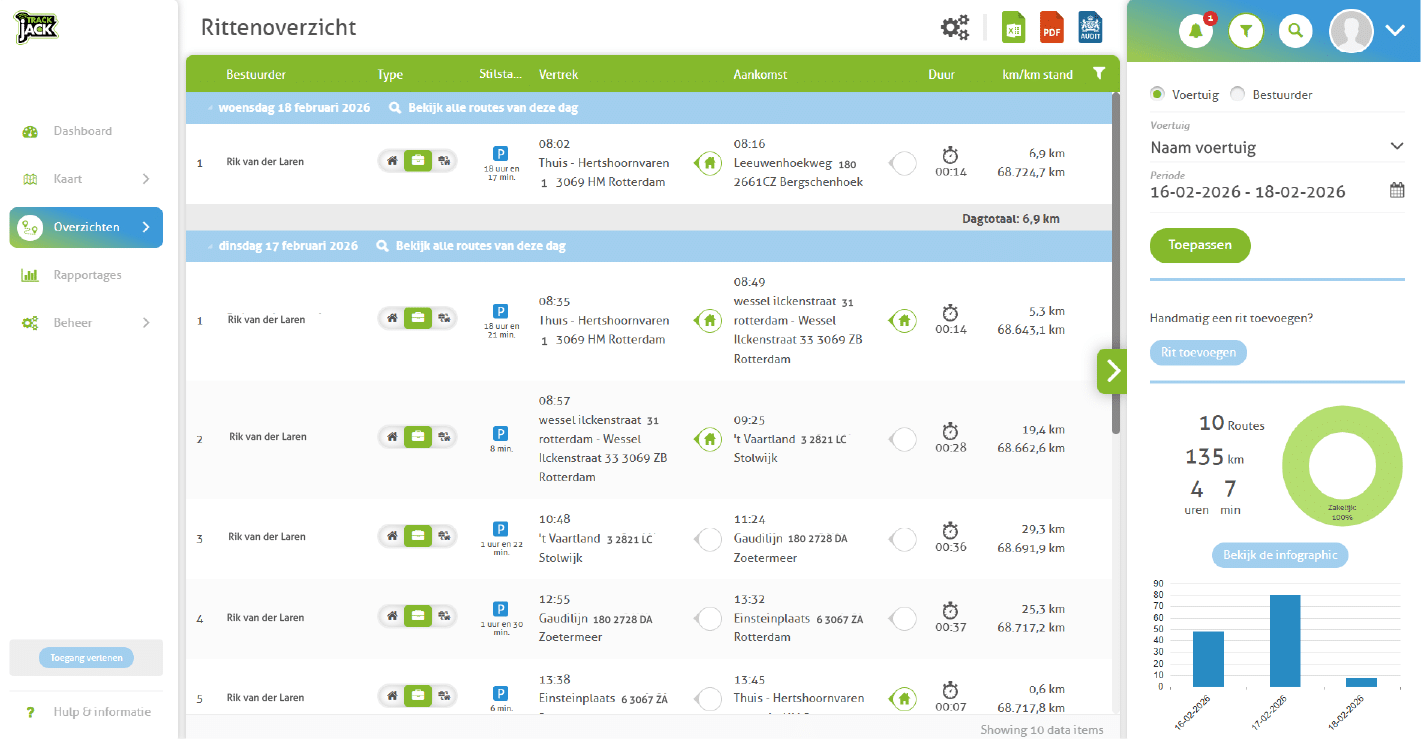Select the Voertuig radio button
Image resolution: width=1421 pixels, height=739 pixels.
1158,94
